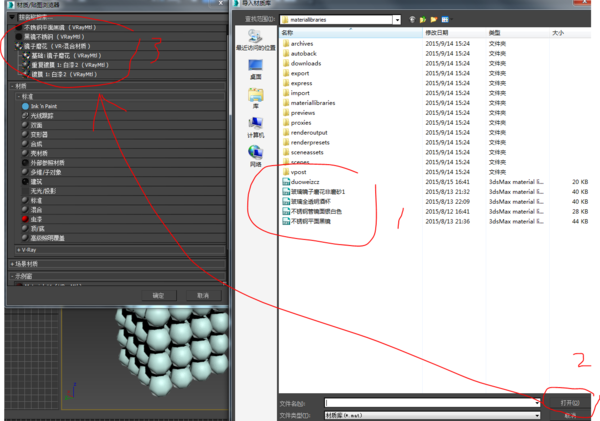Choose the 变形器 morpher material
This screenshot has height=421, width=600.
click(34, 134)
